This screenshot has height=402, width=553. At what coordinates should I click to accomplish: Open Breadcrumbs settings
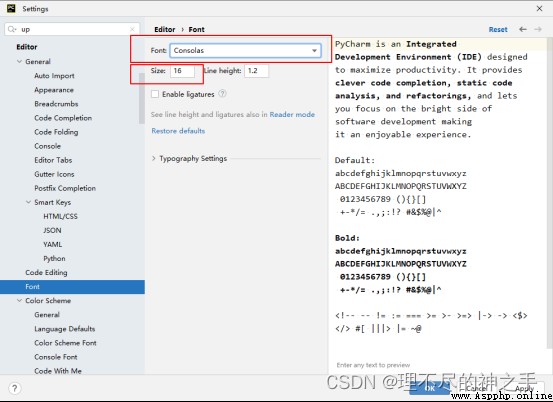56,104
